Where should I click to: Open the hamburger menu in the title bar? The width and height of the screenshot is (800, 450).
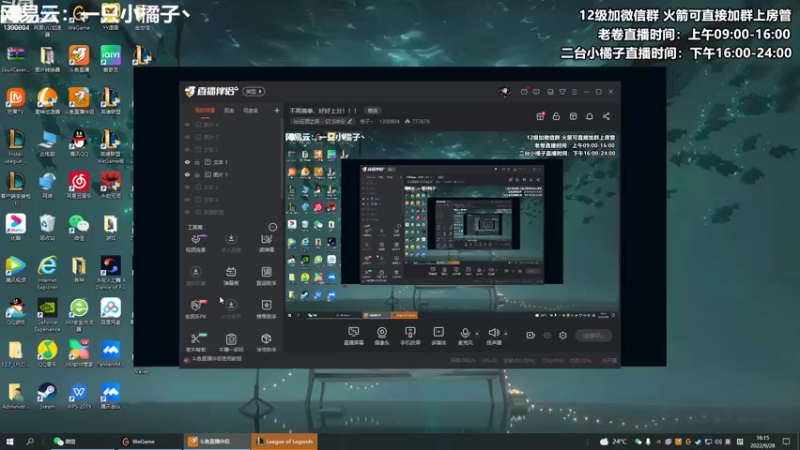[x=574, y=92]
